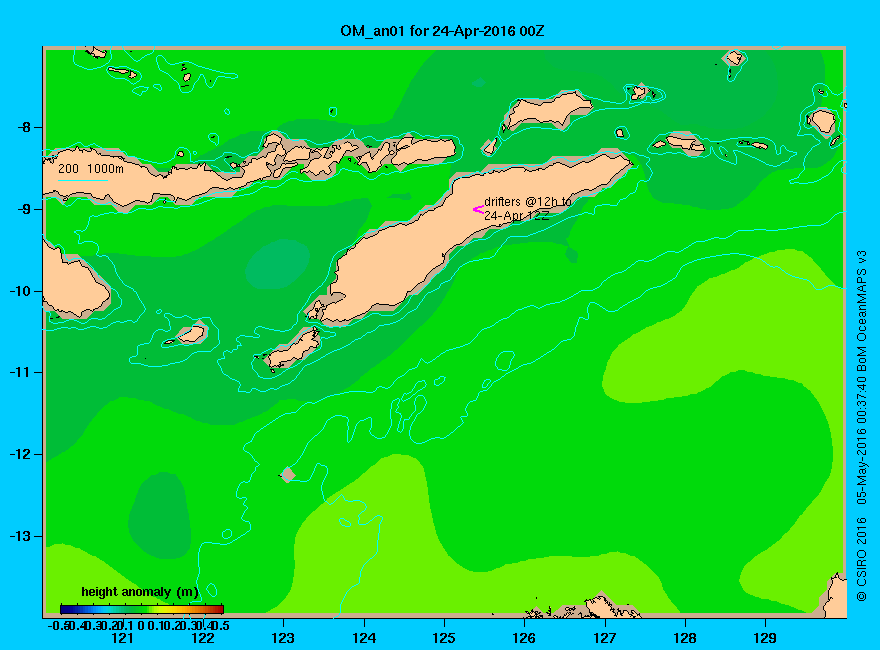
Task: Click longitude axis label 121
Action: coord(122,638)
